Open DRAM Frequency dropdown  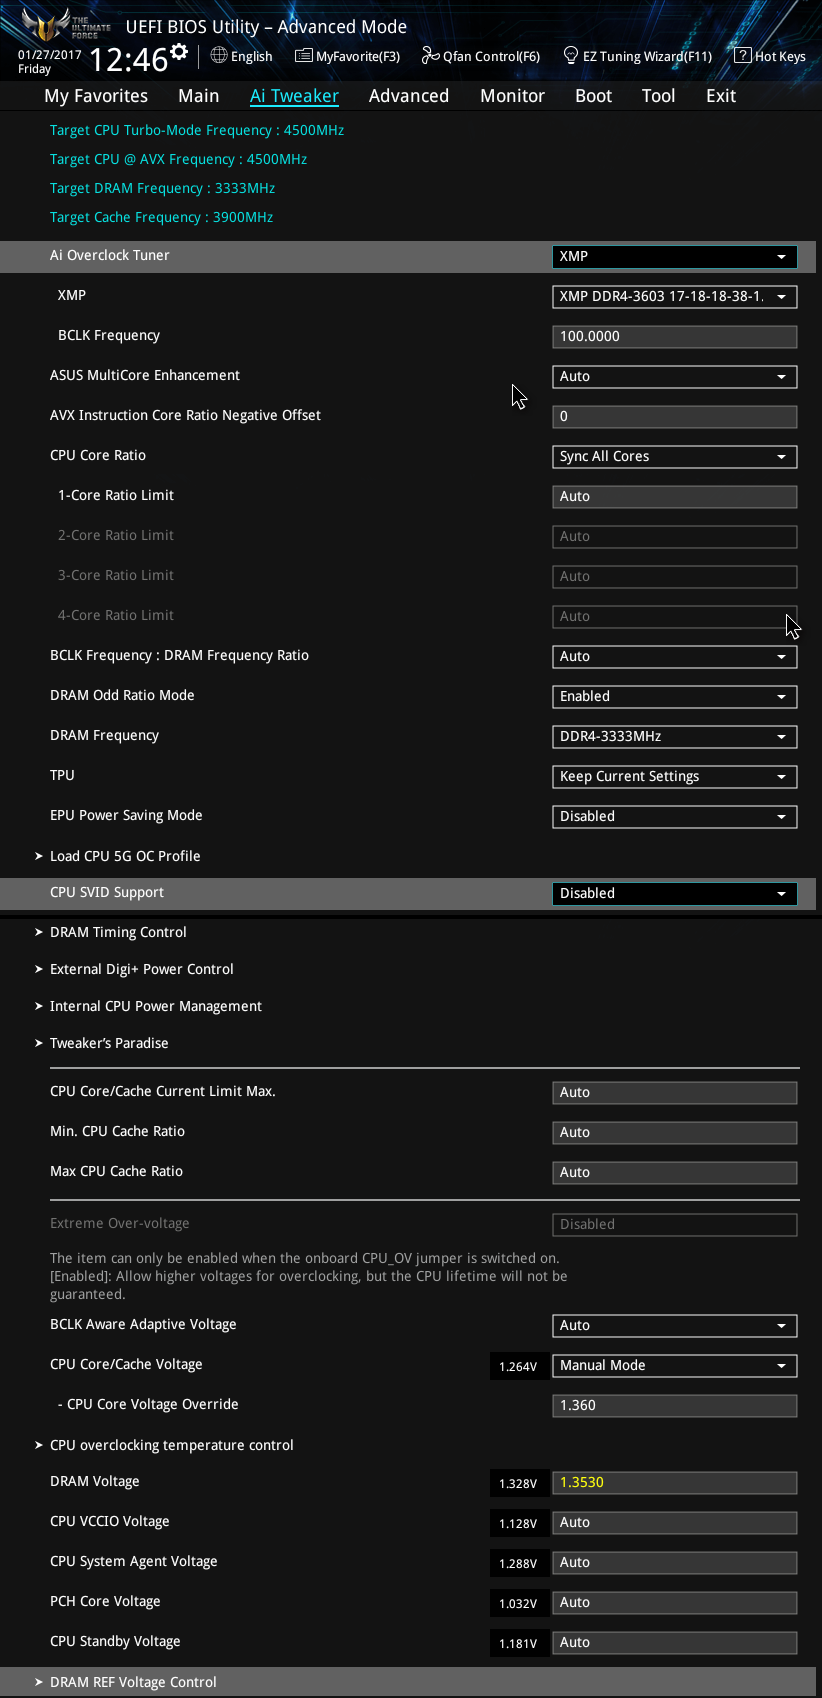[x=675, y=736]
